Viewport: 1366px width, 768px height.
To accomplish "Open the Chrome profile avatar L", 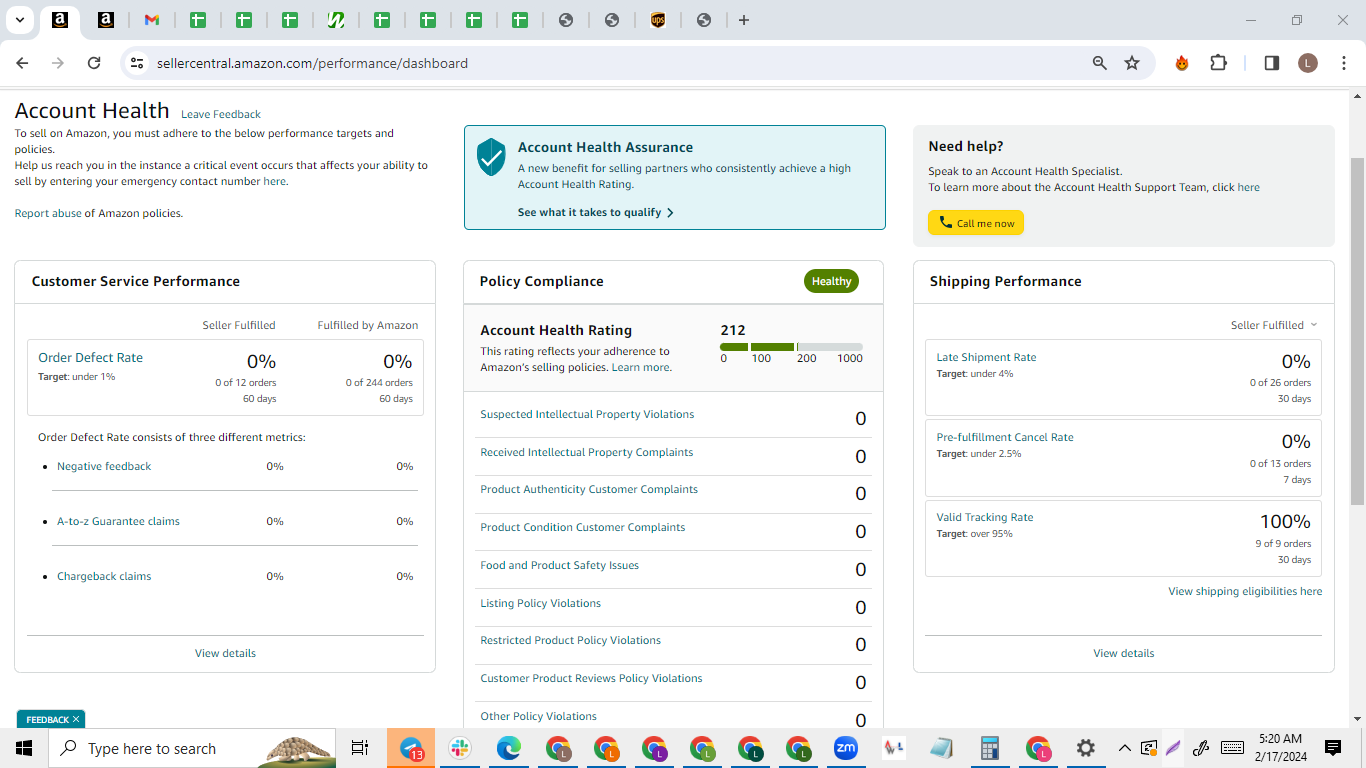I will coord(1308,63).
